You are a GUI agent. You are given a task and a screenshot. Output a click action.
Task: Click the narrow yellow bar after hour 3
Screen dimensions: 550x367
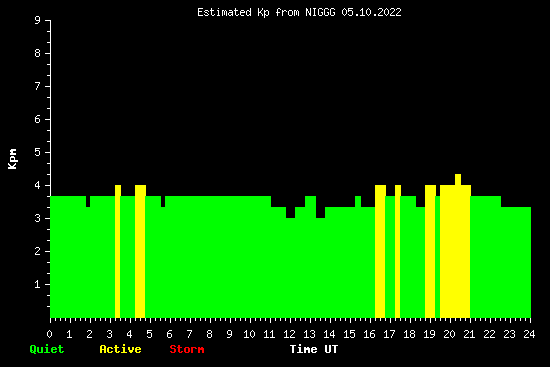118,251
